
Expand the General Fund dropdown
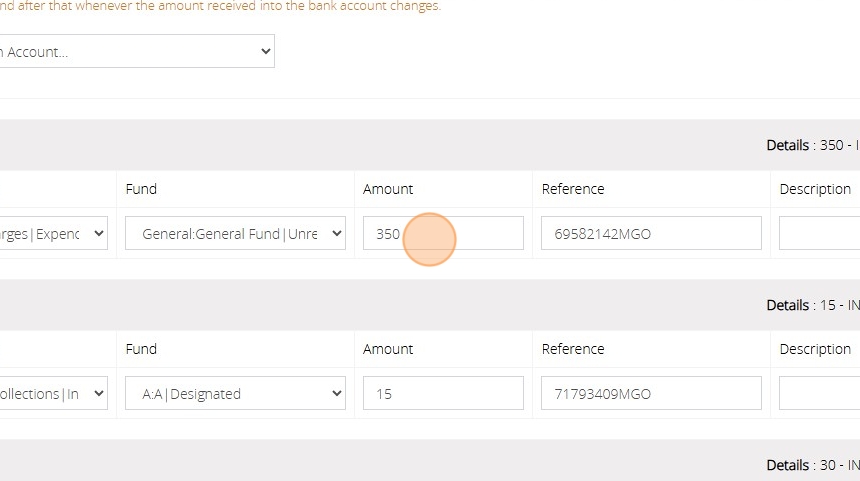click(235, 234)
